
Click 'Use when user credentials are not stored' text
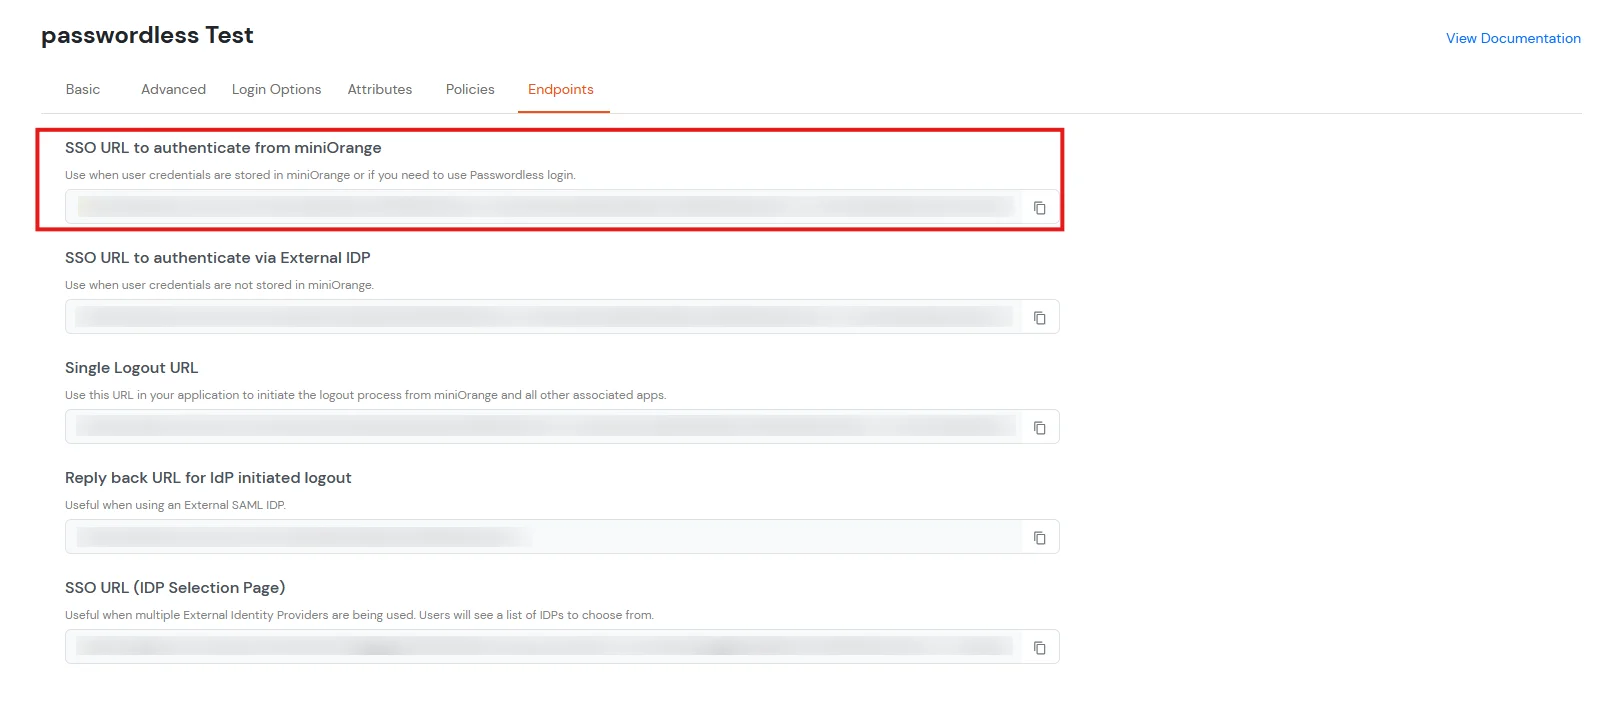(x=219, y=285)
